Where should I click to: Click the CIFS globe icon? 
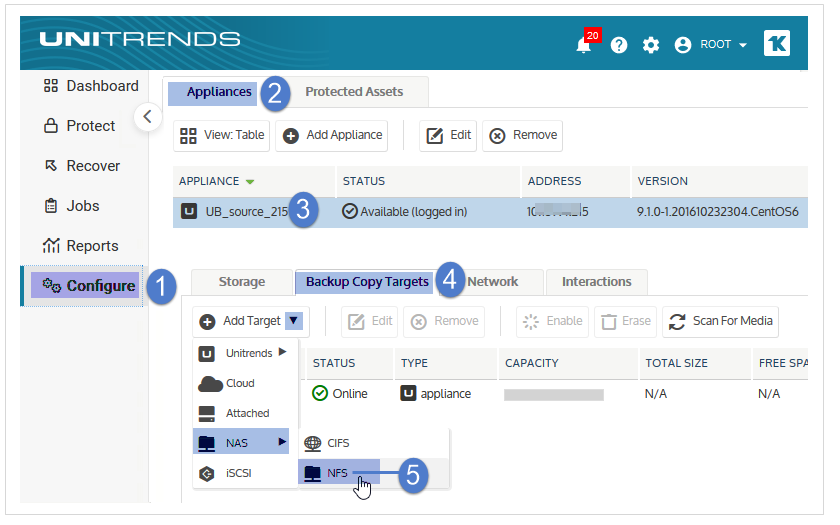[x=313, y=444]
